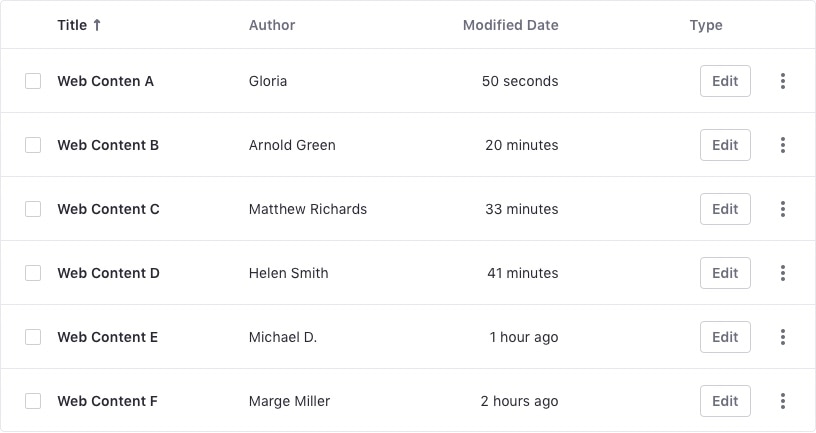The width and height of the screenshot is (816, 433).
Task: Open the vertical ellipsis for Web Content E
Action: (x=782, y=337)
